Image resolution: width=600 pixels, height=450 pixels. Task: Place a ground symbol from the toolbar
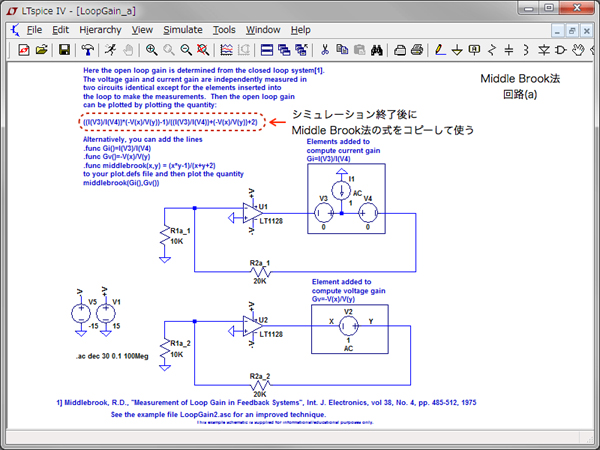click(x=458, y=49)
